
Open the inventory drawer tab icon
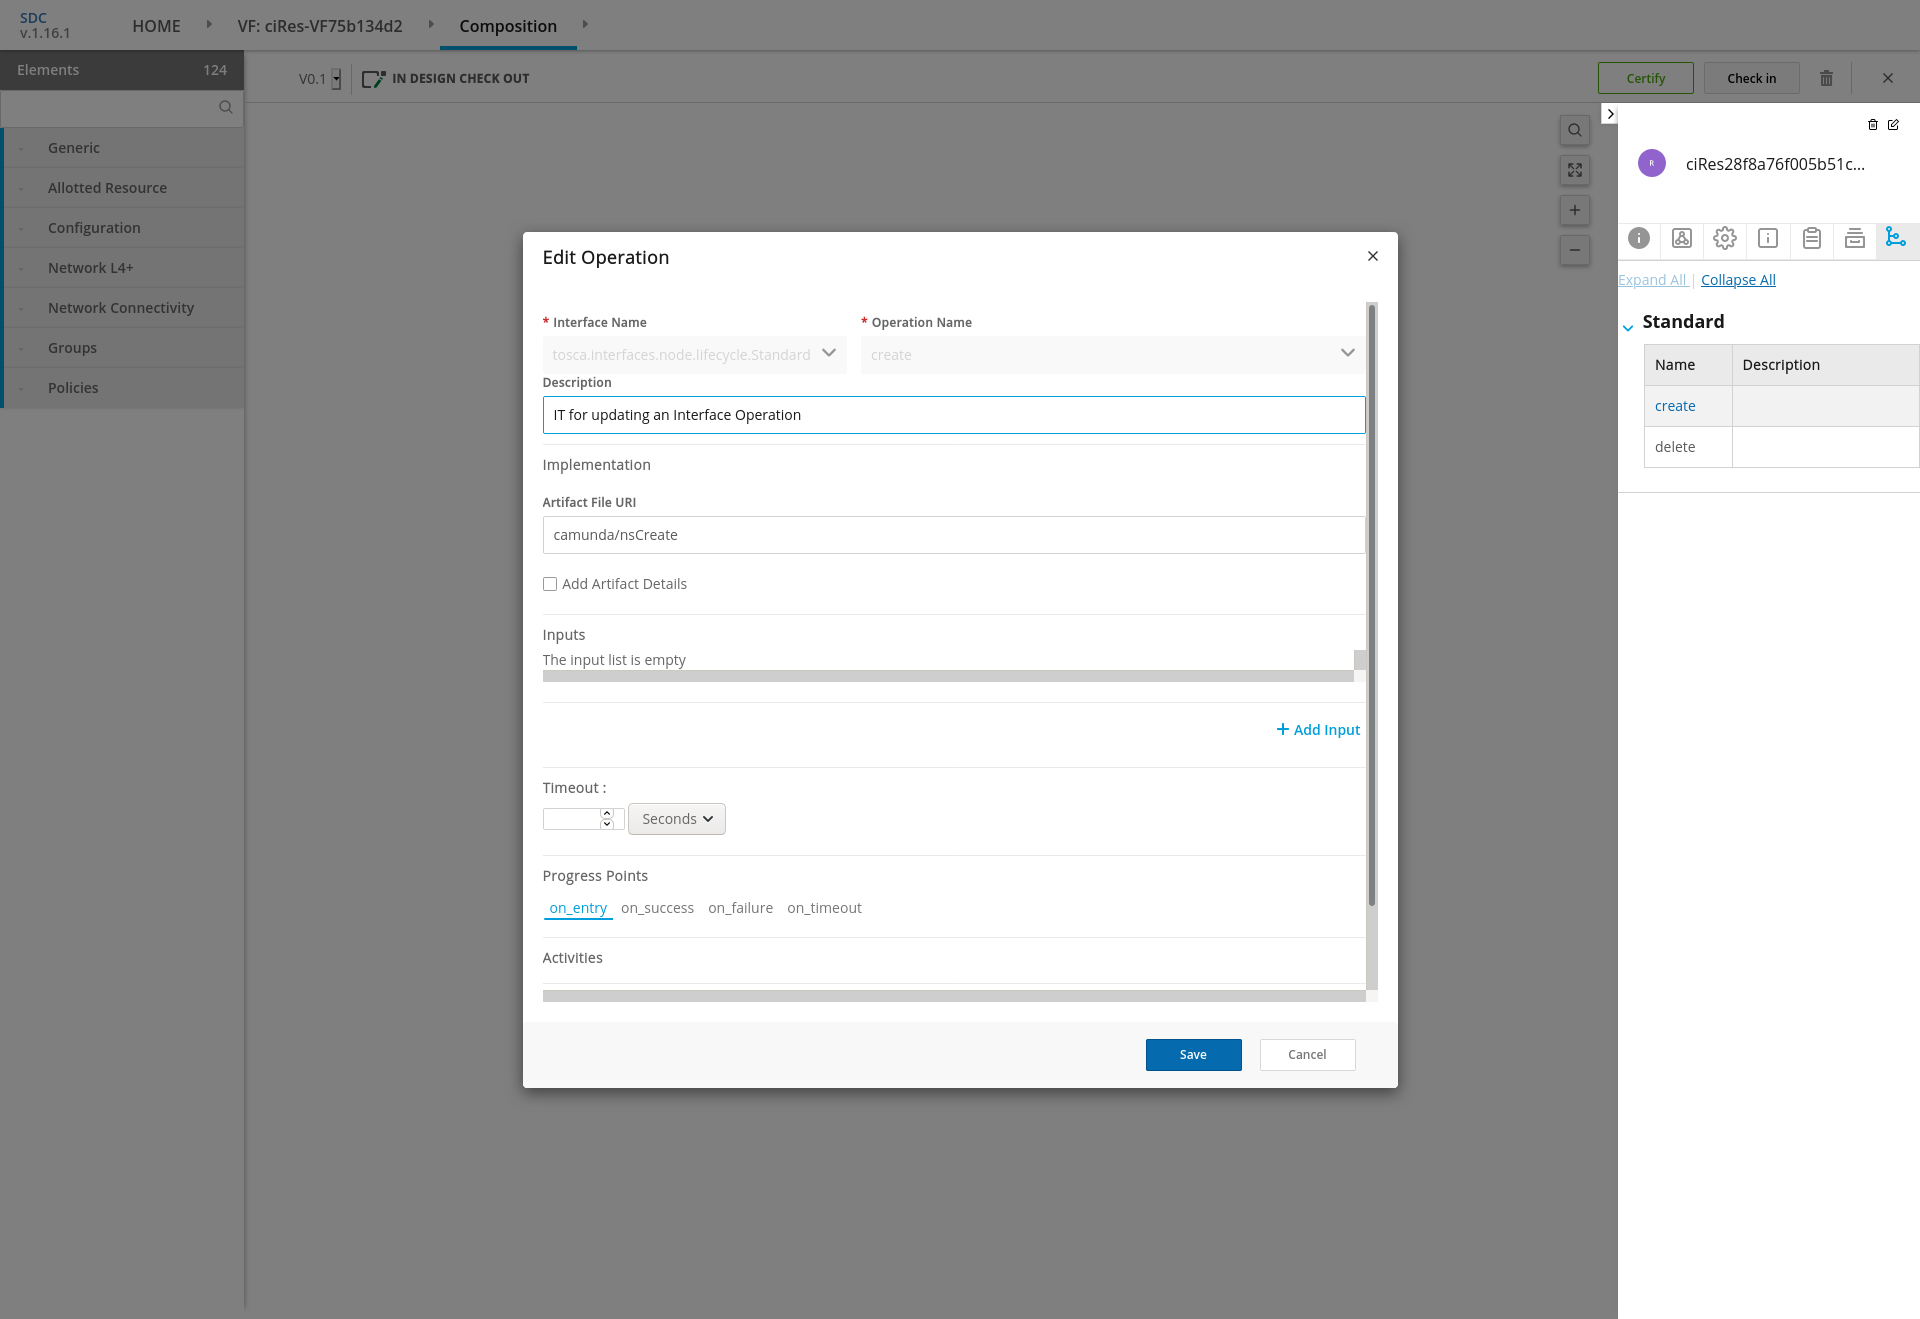coord(1854,238)
